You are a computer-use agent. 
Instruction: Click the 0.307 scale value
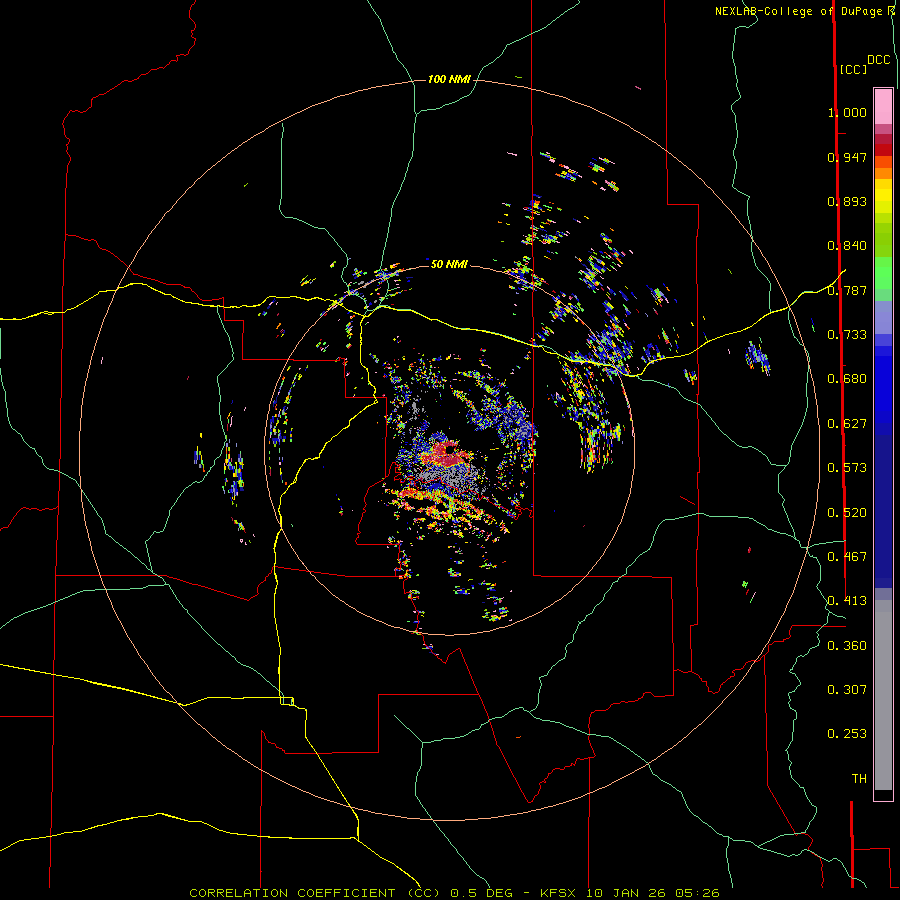[x=847, y=690]
